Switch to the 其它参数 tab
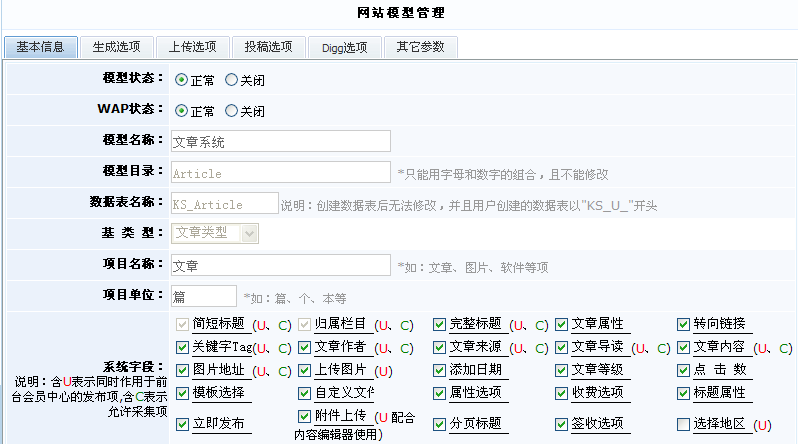Image resolution: width=798 pixels, height=444 pixels. 420,47
